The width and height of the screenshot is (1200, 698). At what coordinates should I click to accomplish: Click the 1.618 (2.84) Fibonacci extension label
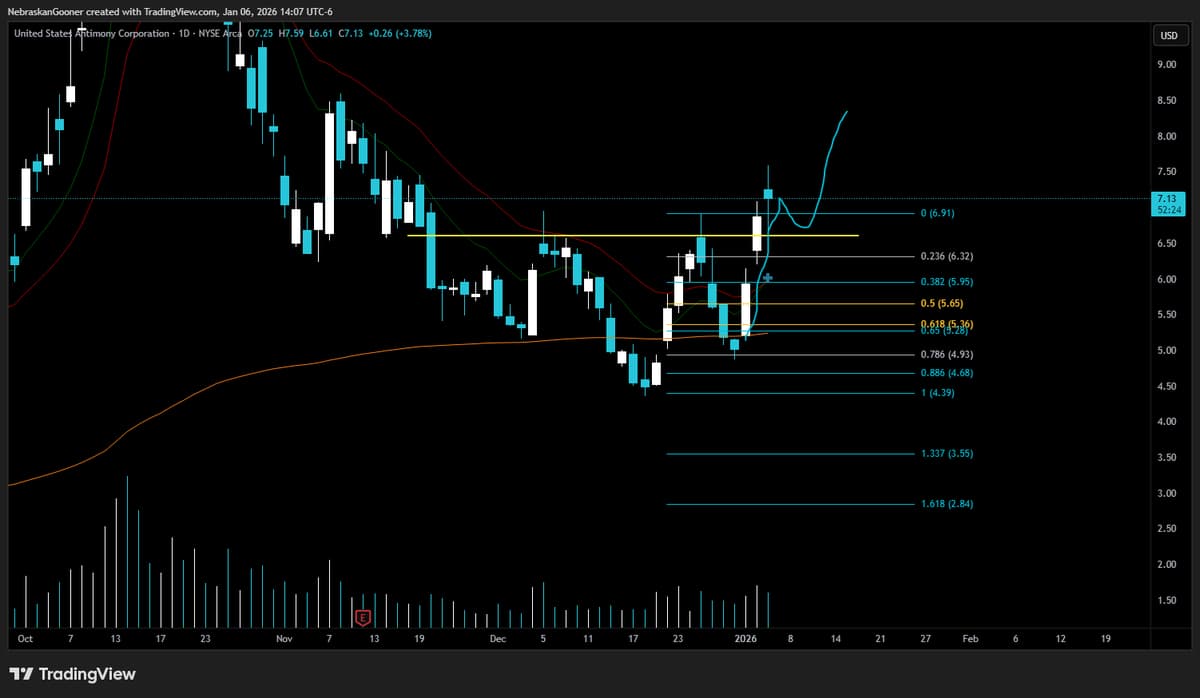(x=946, y=504)
